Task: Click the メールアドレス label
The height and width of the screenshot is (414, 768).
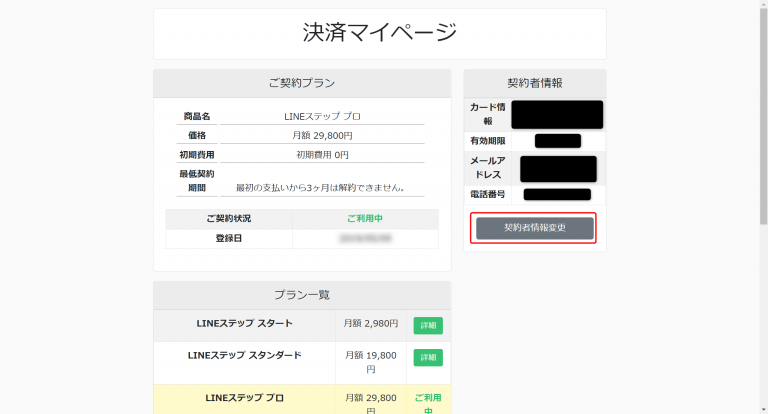Action: coord(488,168)
